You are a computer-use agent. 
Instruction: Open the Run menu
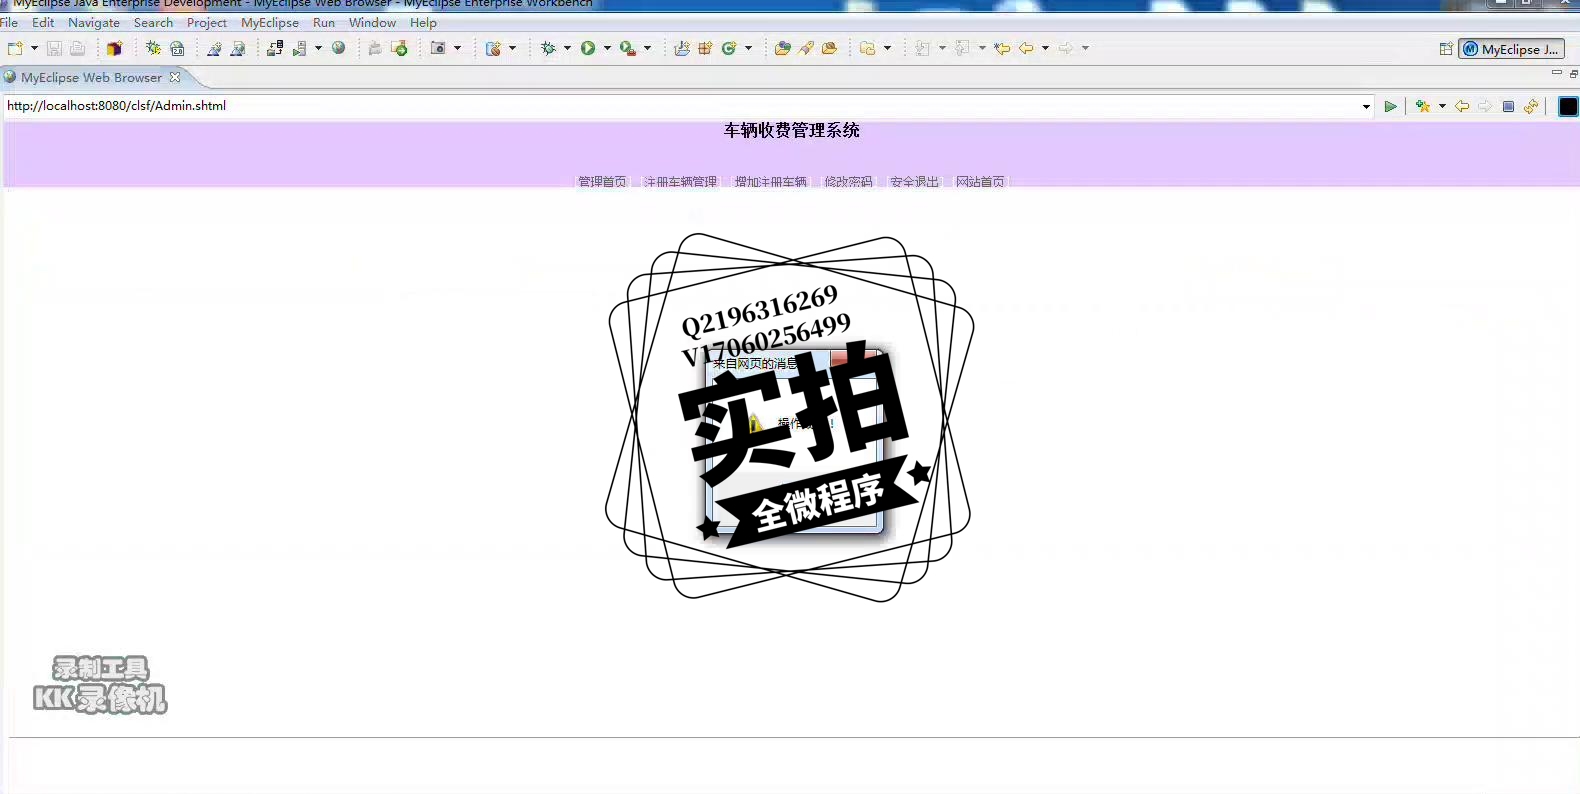point(324,22)
